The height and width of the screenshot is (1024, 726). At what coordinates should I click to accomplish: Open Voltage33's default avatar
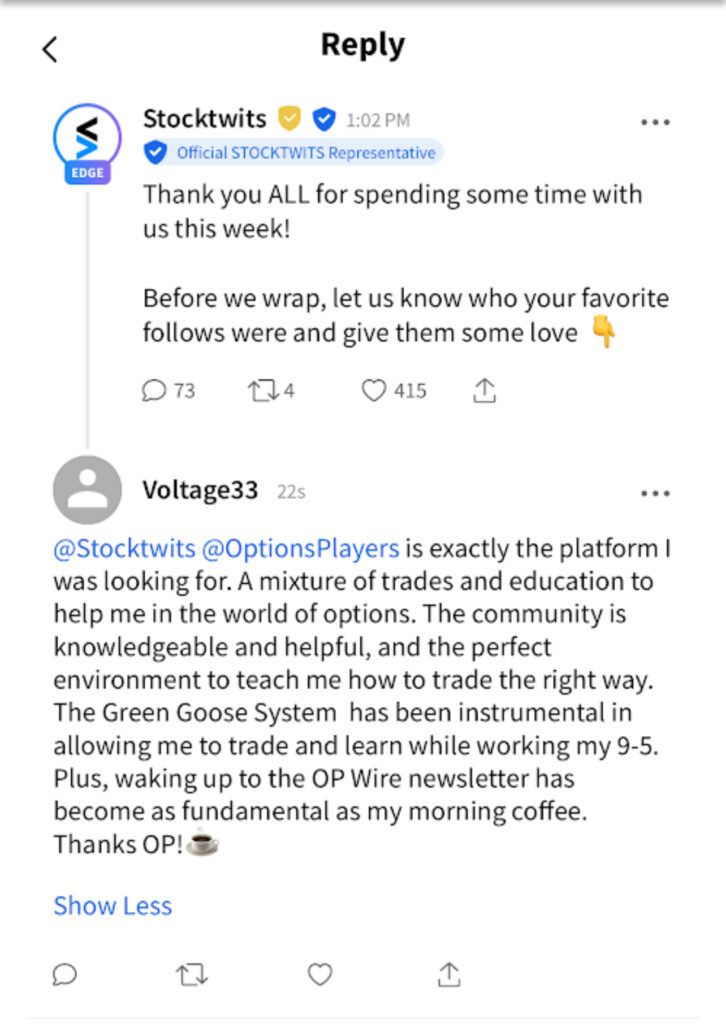[x=87, y=490]
